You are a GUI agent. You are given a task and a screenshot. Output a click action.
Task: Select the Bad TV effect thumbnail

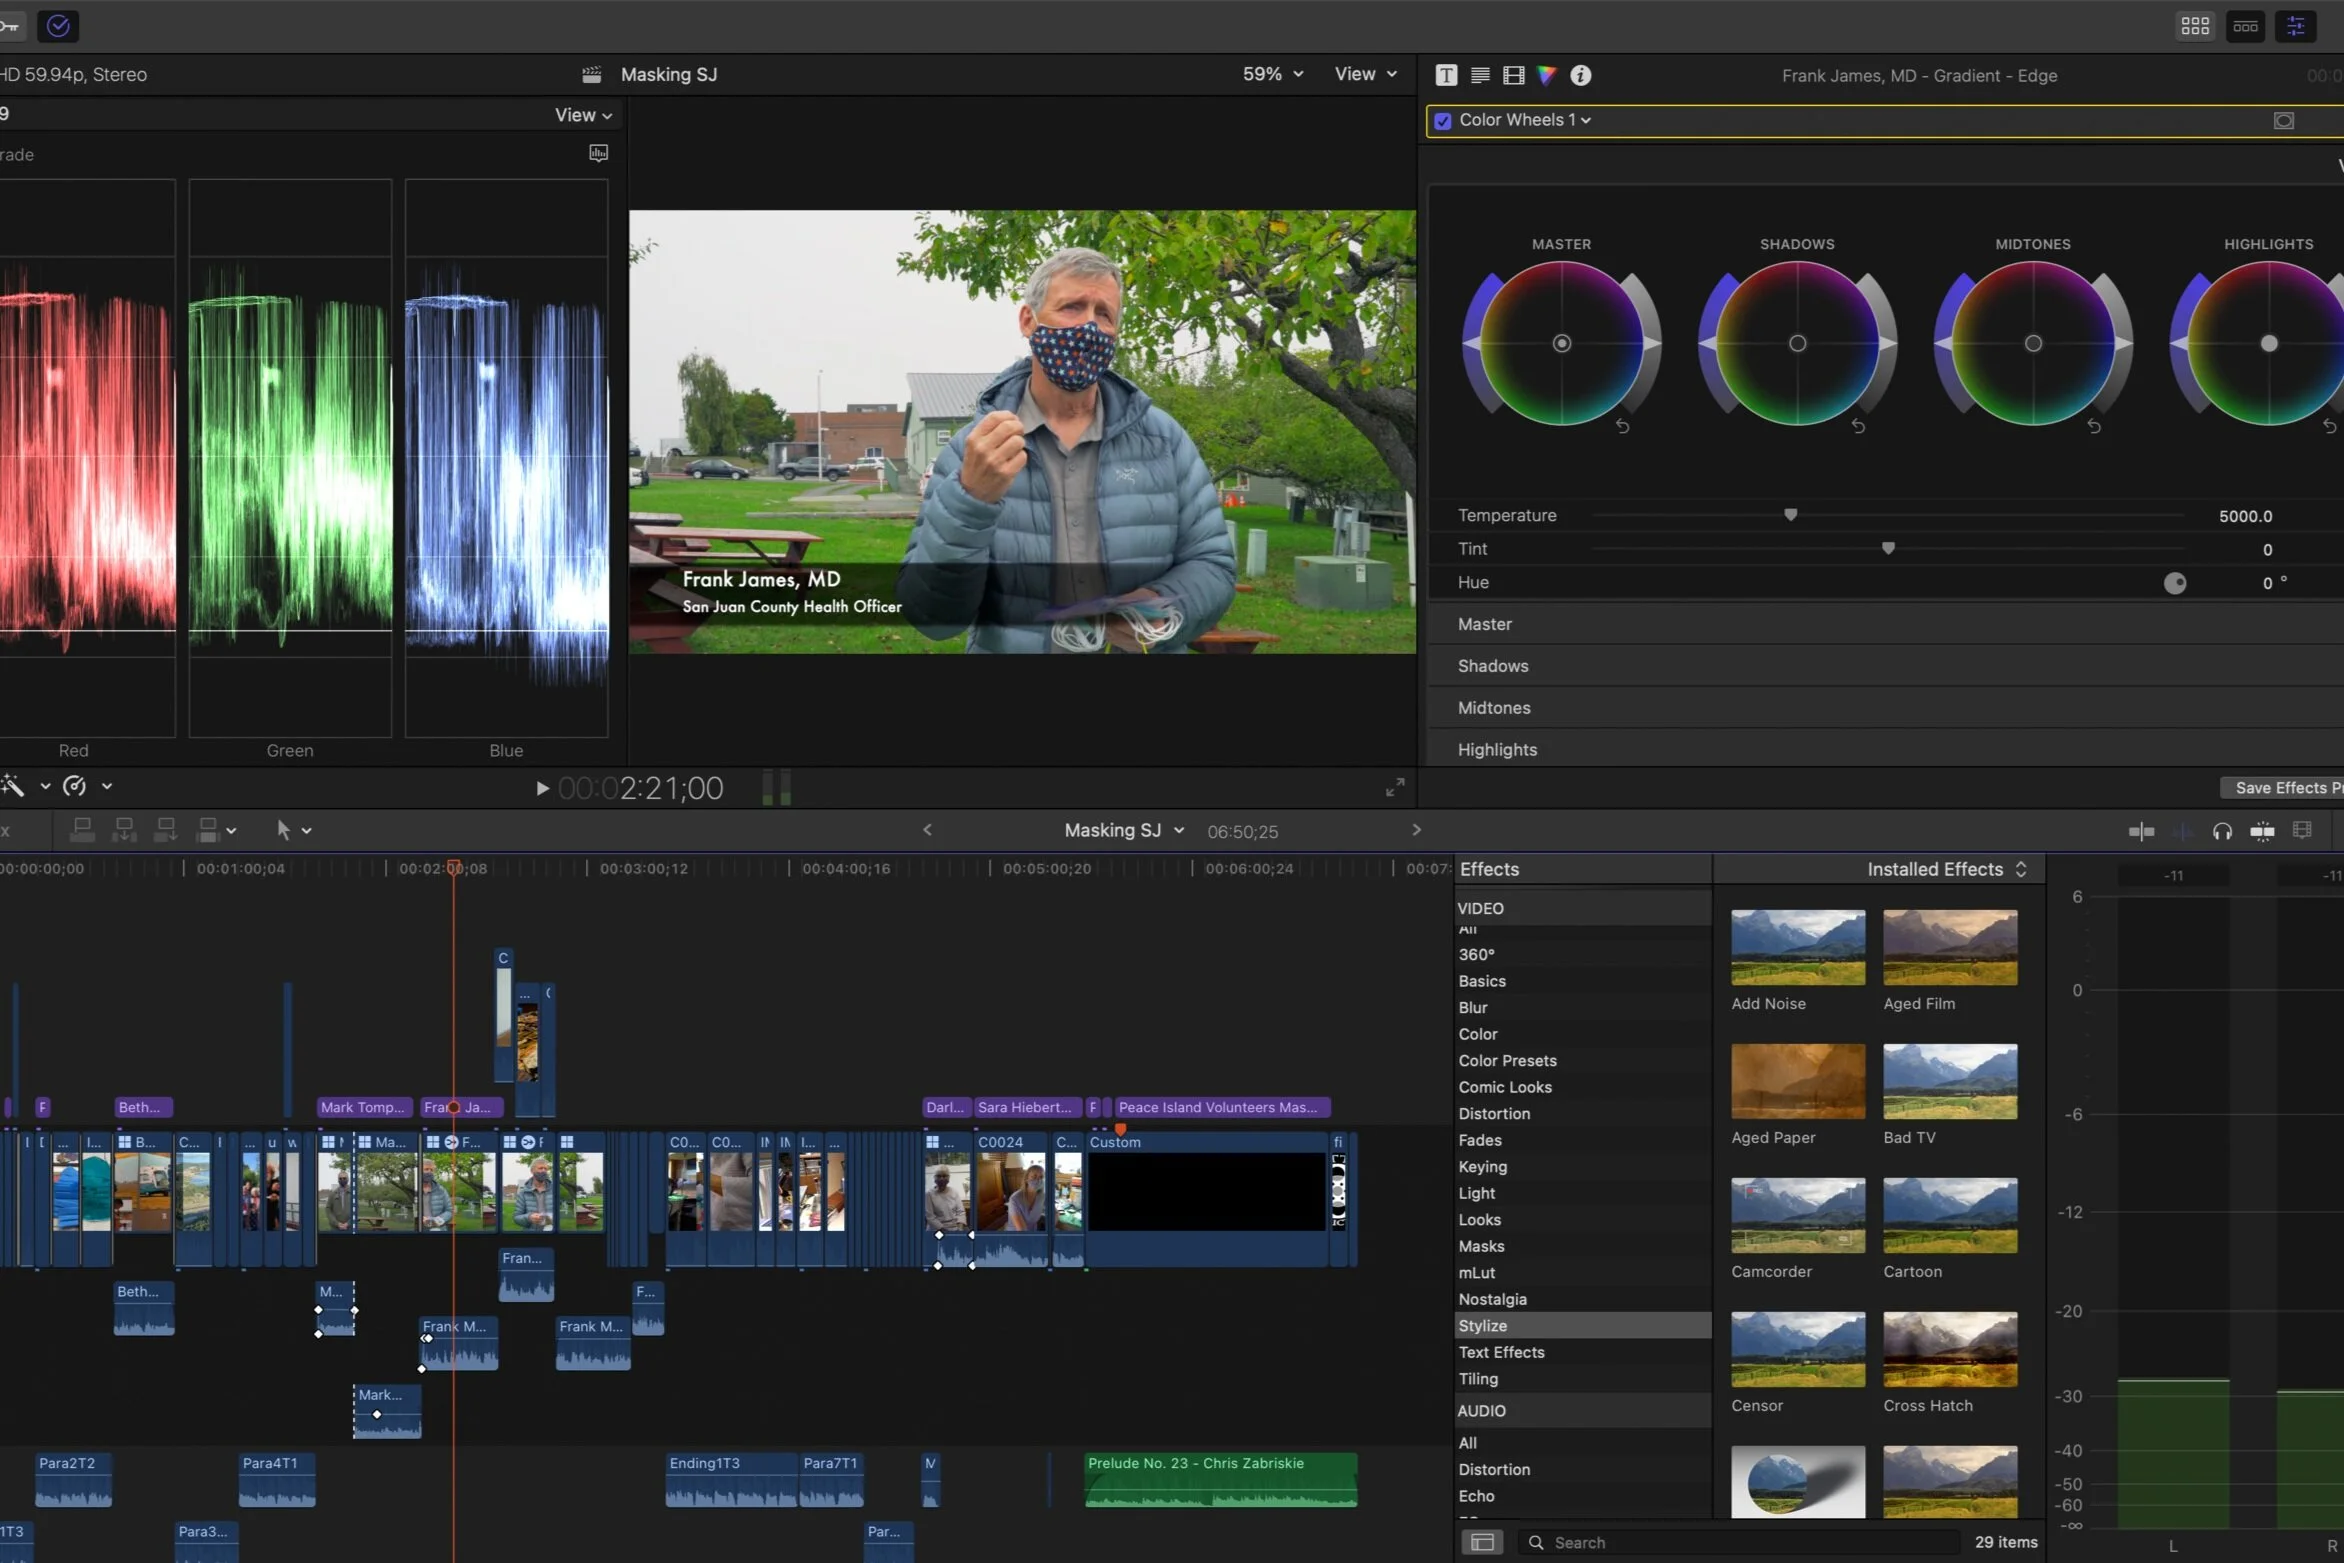coord(1950,1081)
